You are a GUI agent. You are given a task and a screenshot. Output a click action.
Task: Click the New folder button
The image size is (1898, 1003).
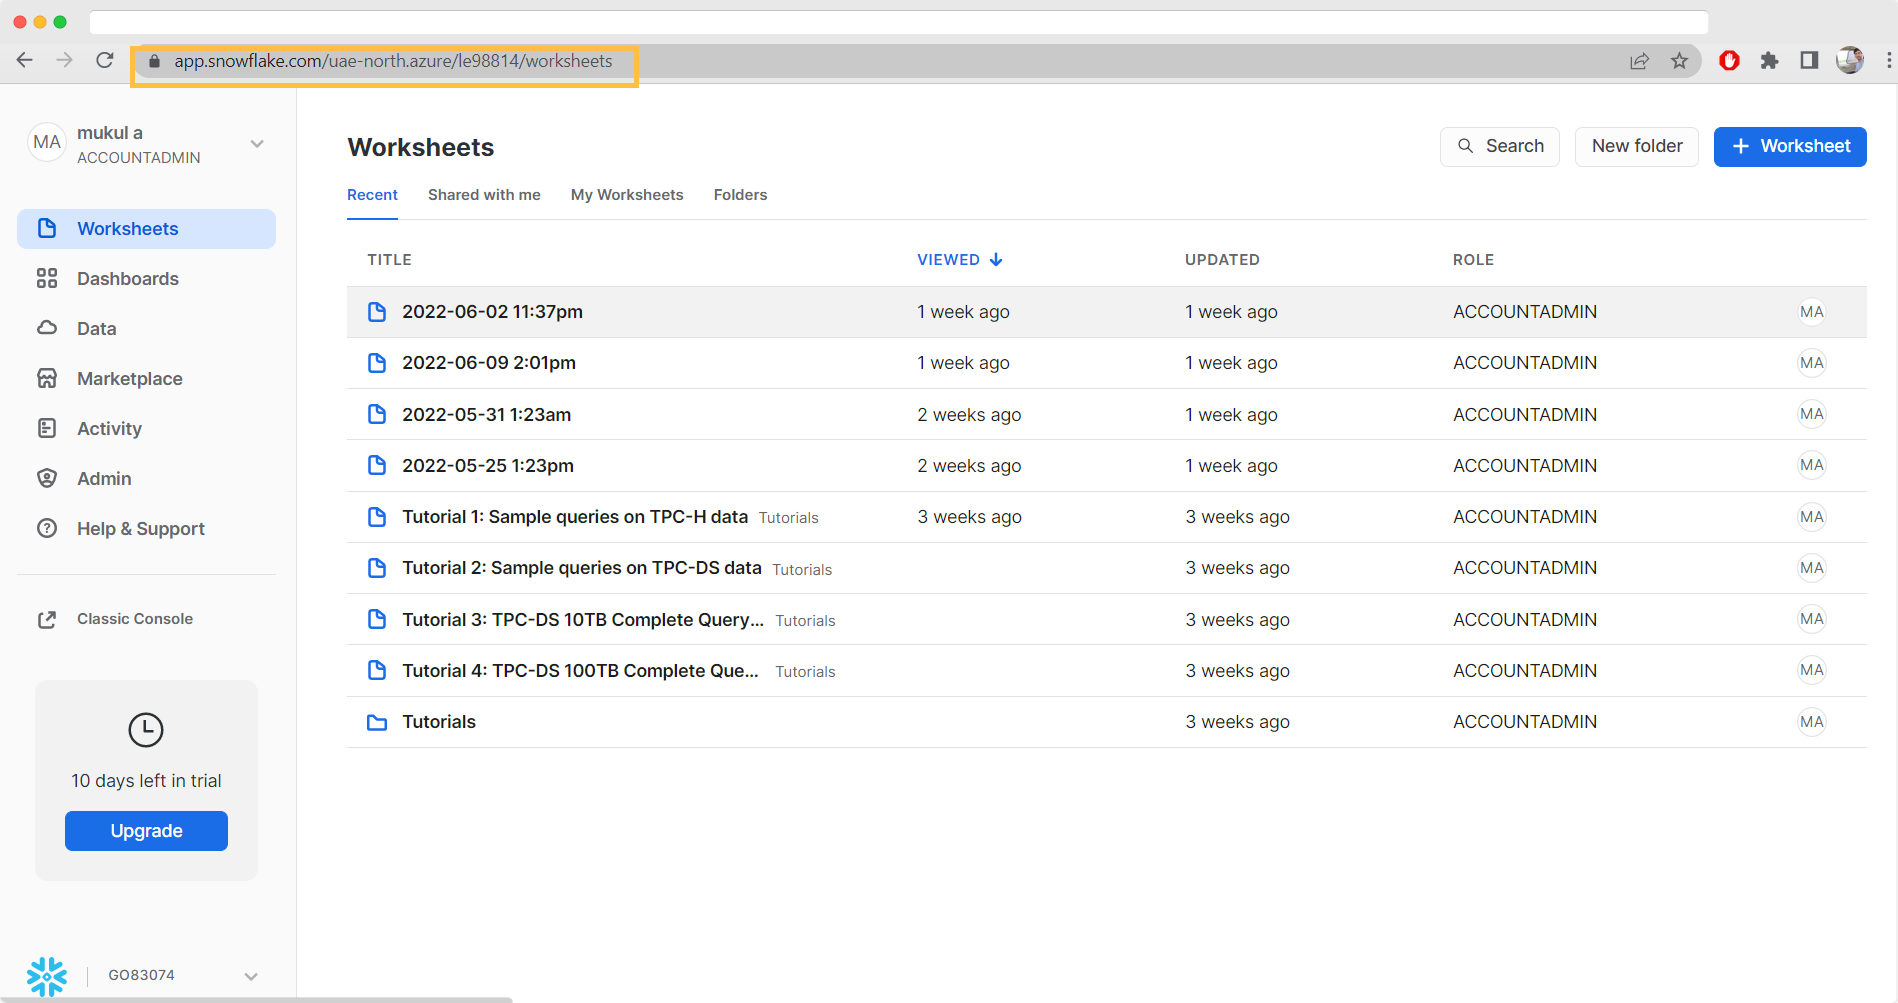pyautogui.click(x=1636, y=147)
